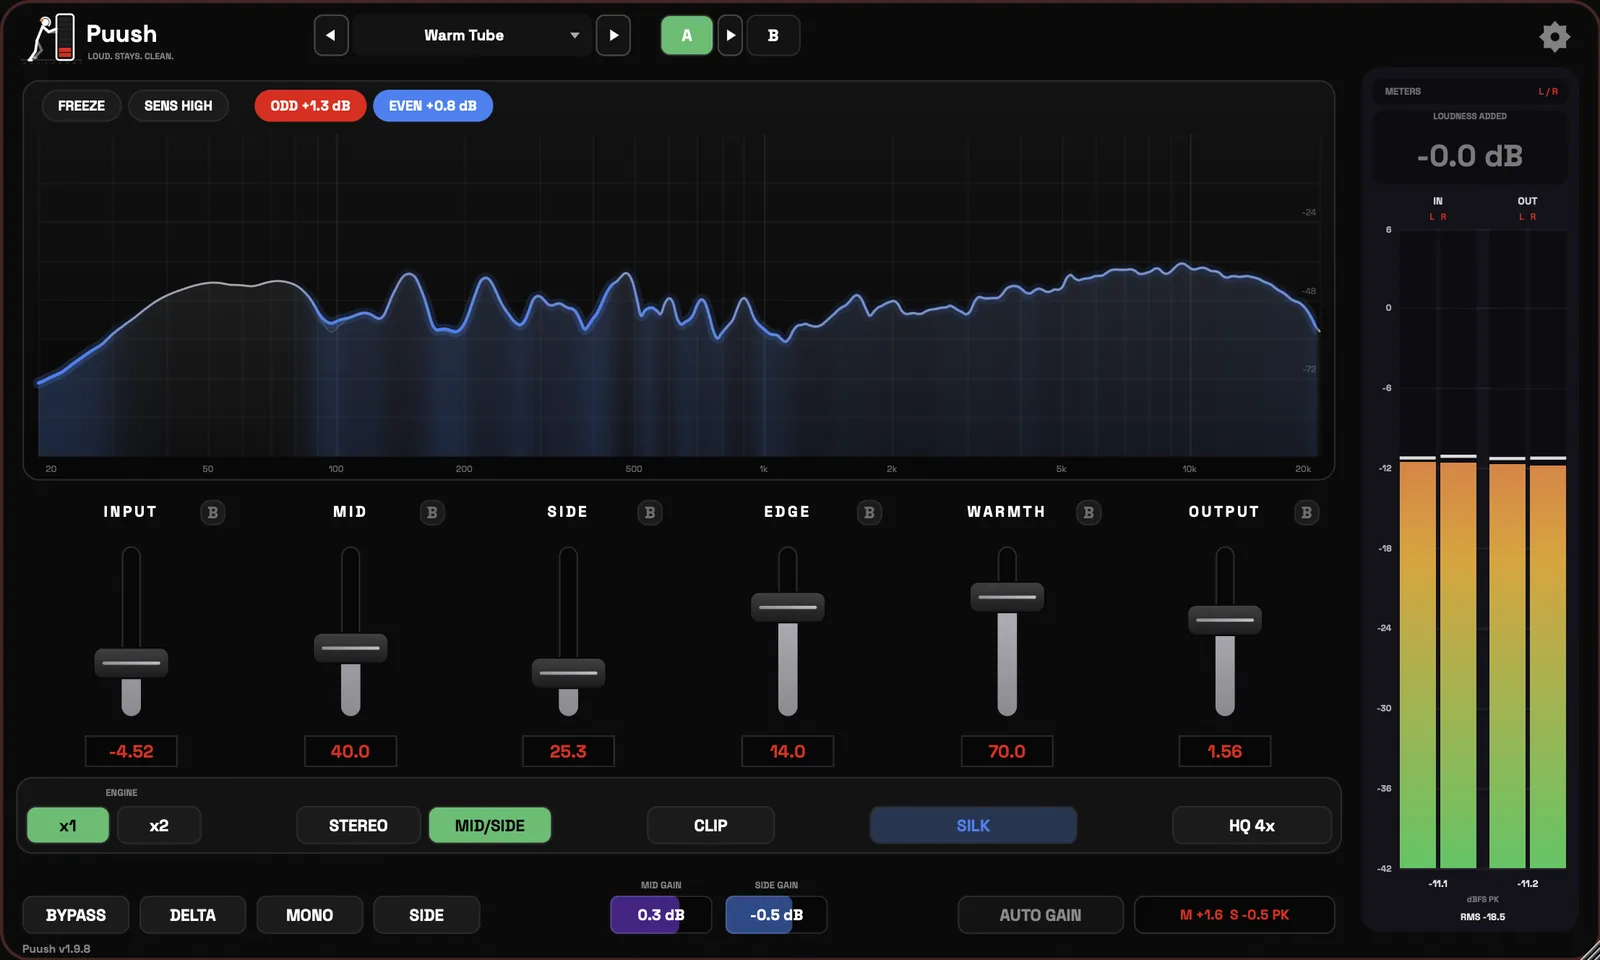This screenshot has width=1600, height=960.
Task: Select state A slot
Action: coord(687,35)
